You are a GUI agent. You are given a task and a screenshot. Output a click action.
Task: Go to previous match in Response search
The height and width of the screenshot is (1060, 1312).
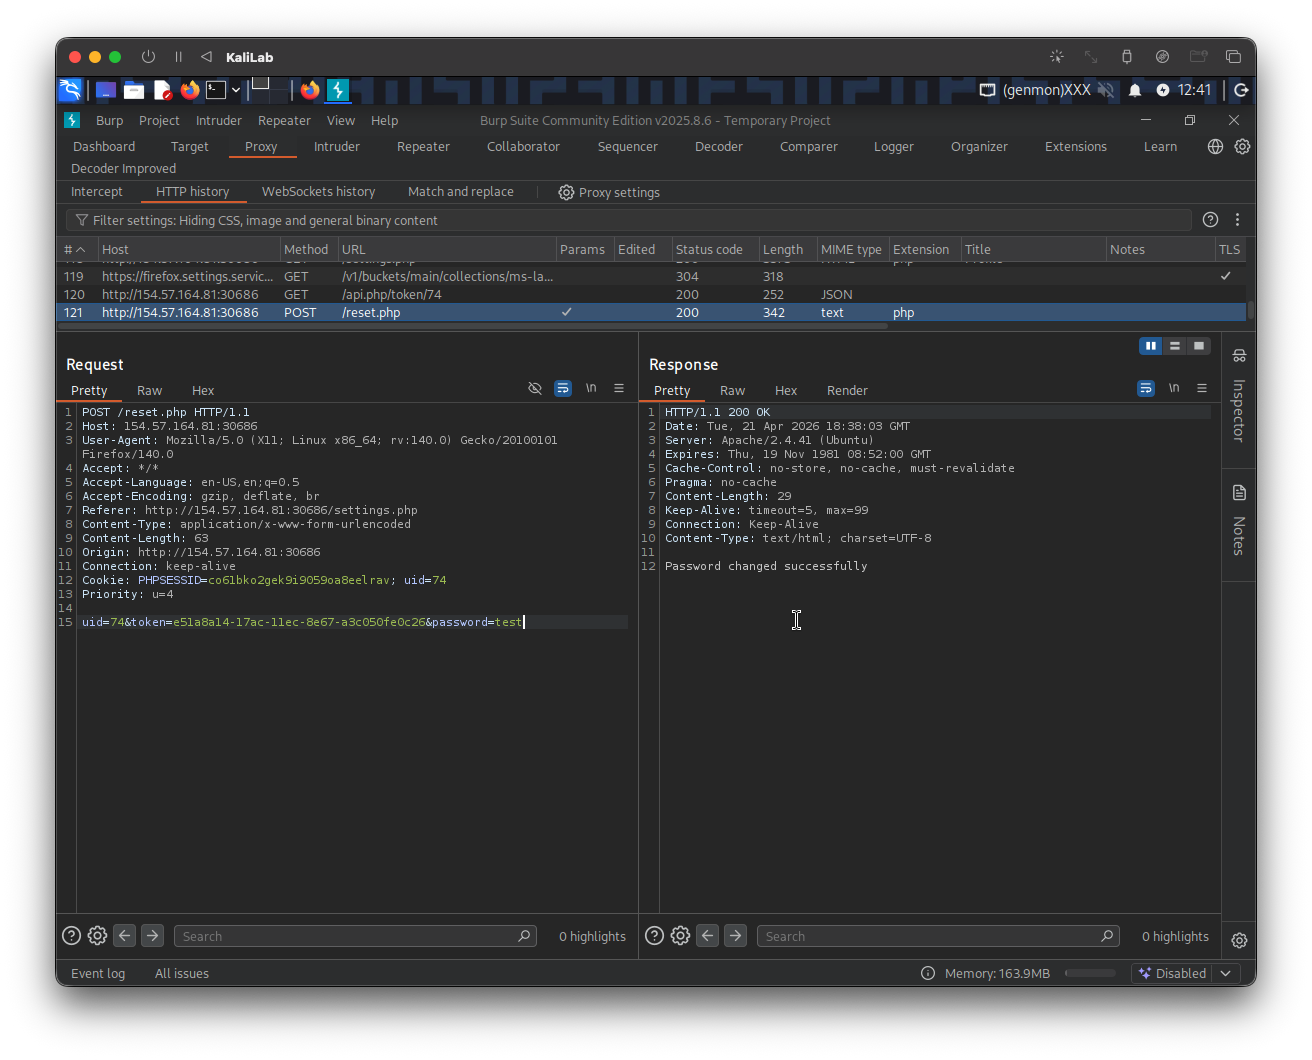click(x=708, y=936)
